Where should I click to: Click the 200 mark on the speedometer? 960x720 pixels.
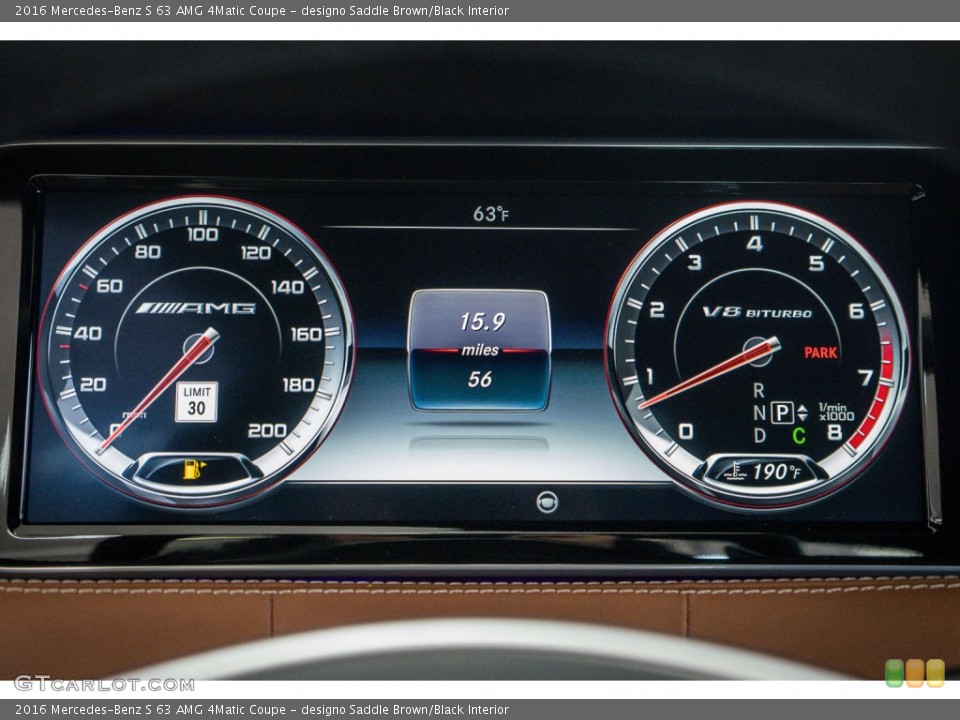pyautogui.click(x=267, y=431)
